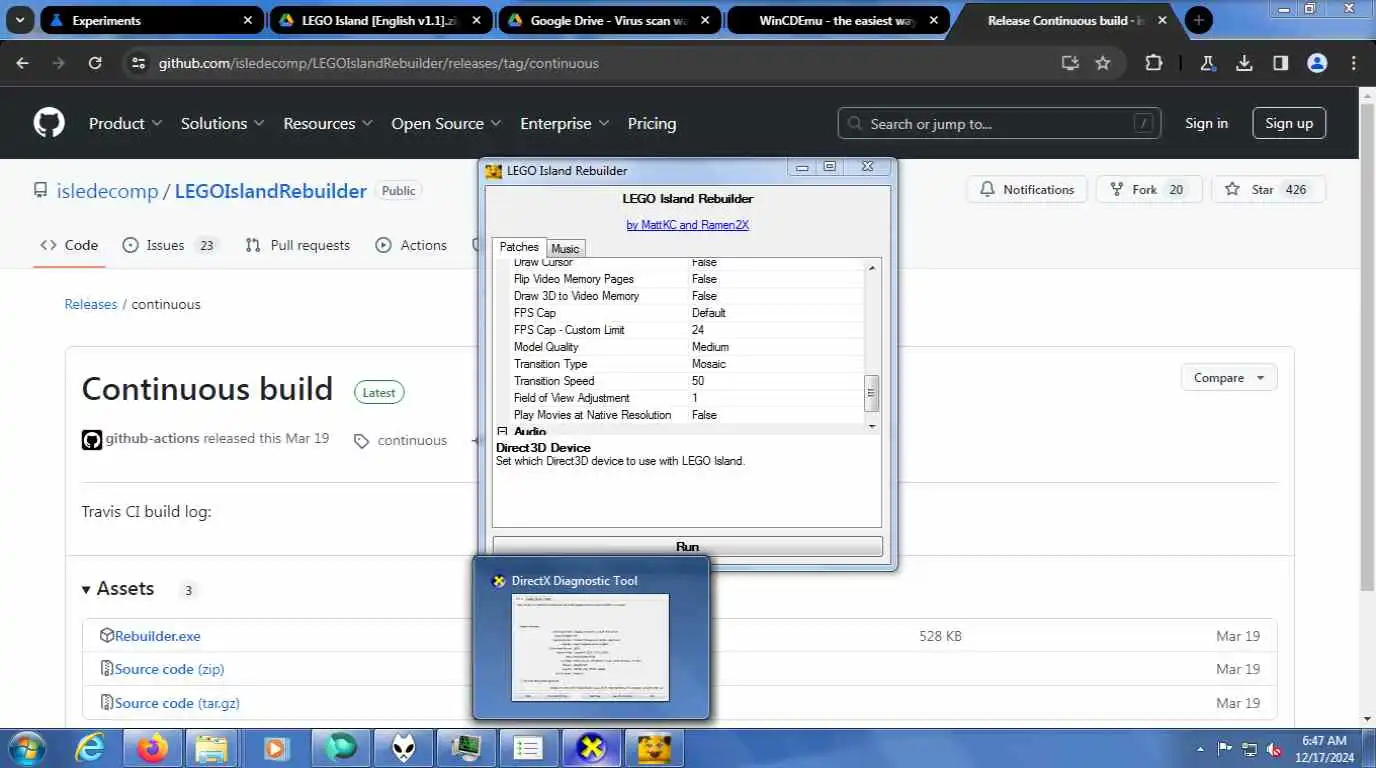The height and width of the screenshot is (768, 1376).
Task: Switch to LEGO Island Rebuilder taskbar icon
Action: (654, 748)
